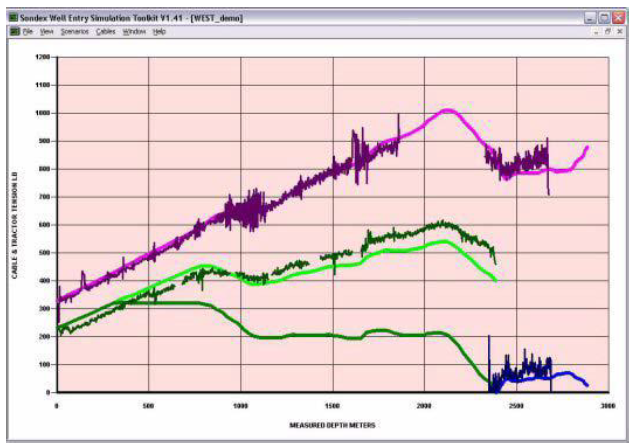Click the thick dark green curve plateau
Image resolution: width=635 pixels, height=447 pixels.
click(x=160, y=302)
